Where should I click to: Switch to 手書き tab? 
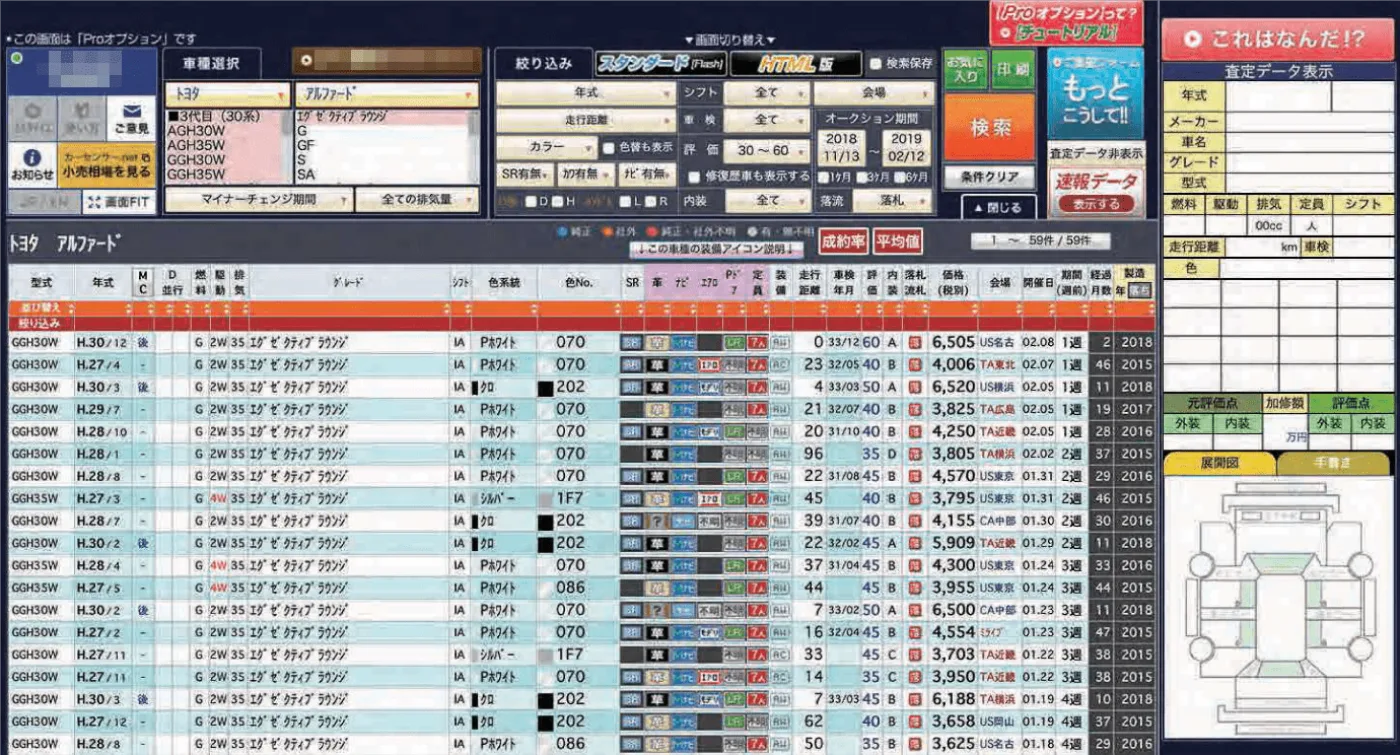pos(1334,465)
